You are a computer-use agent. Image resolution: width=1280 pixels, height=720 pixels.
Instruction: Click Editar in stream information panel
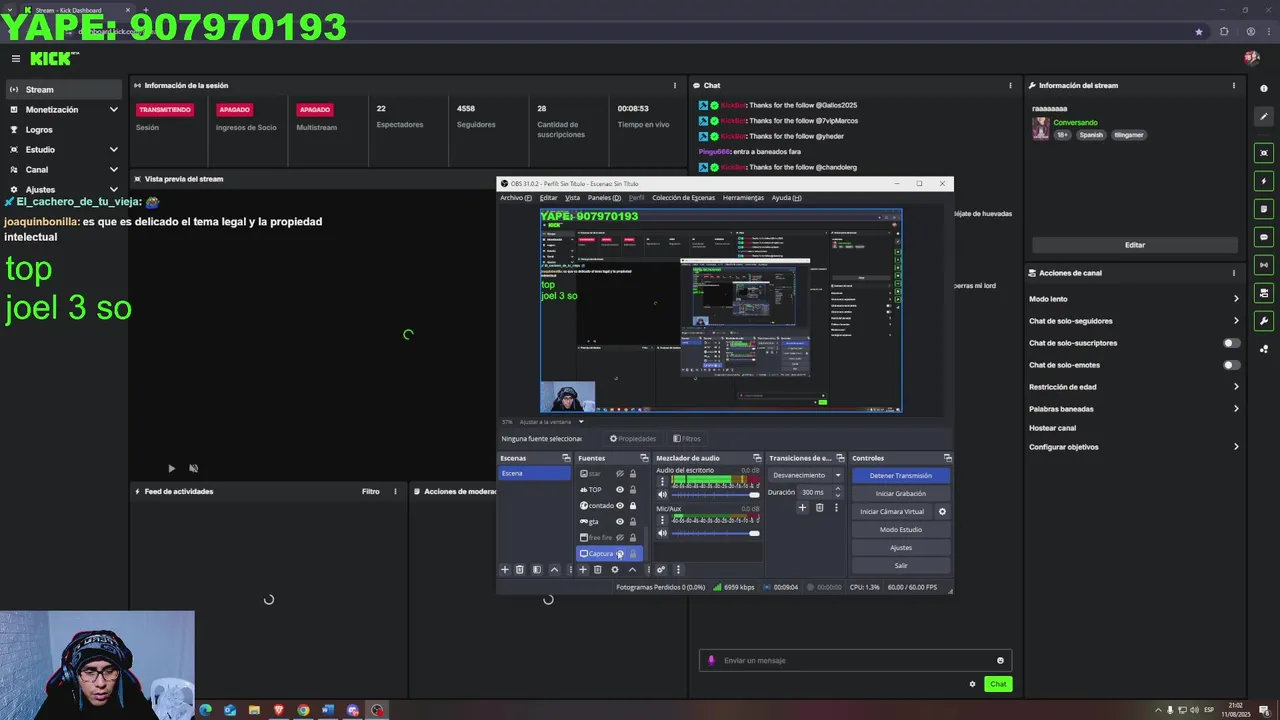coord(1135,245)
